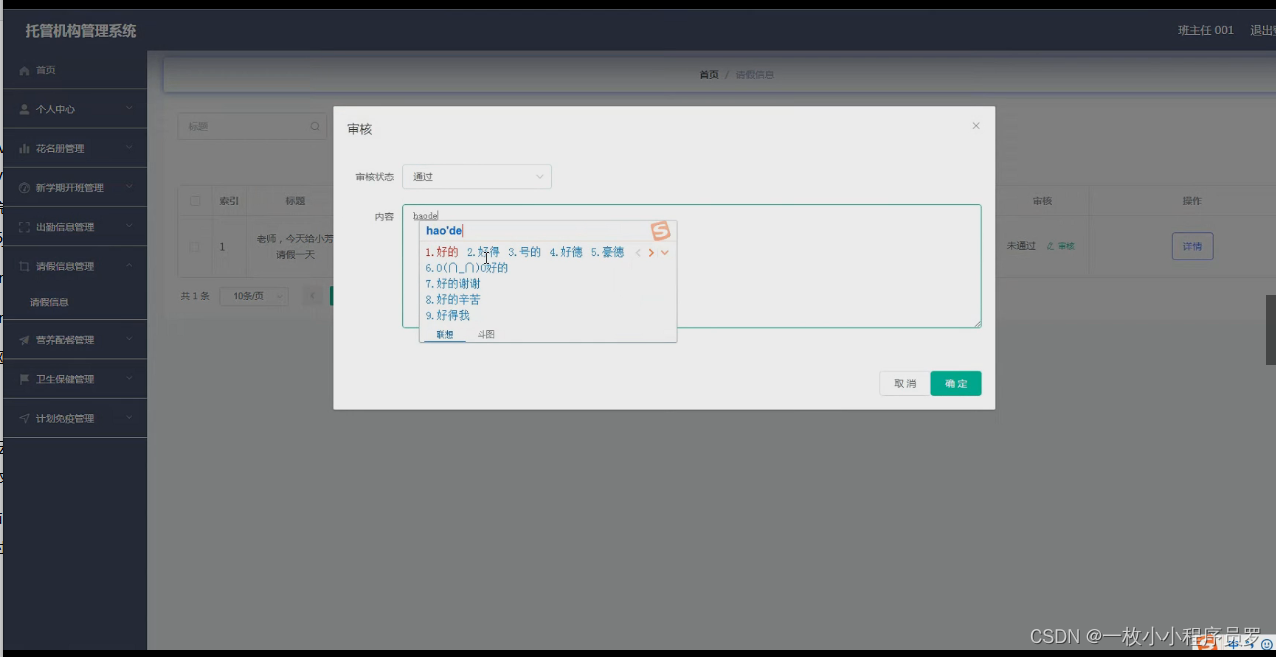This screenshot has width=1276, height=657.
Task: Click the 卫生保健管理 flag icon
Action: pos(24,379)
